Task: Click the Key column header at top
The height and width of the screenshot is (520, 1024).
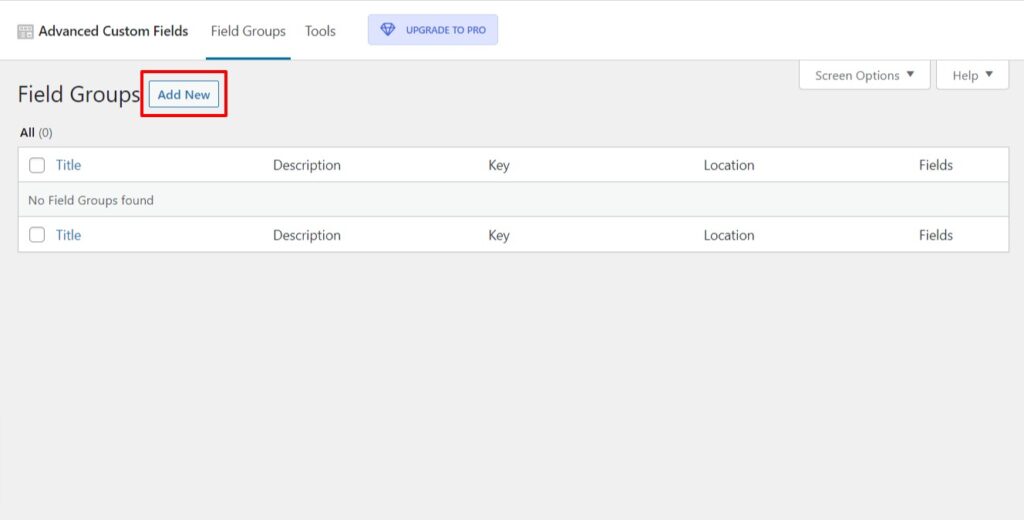Action: 499,165
